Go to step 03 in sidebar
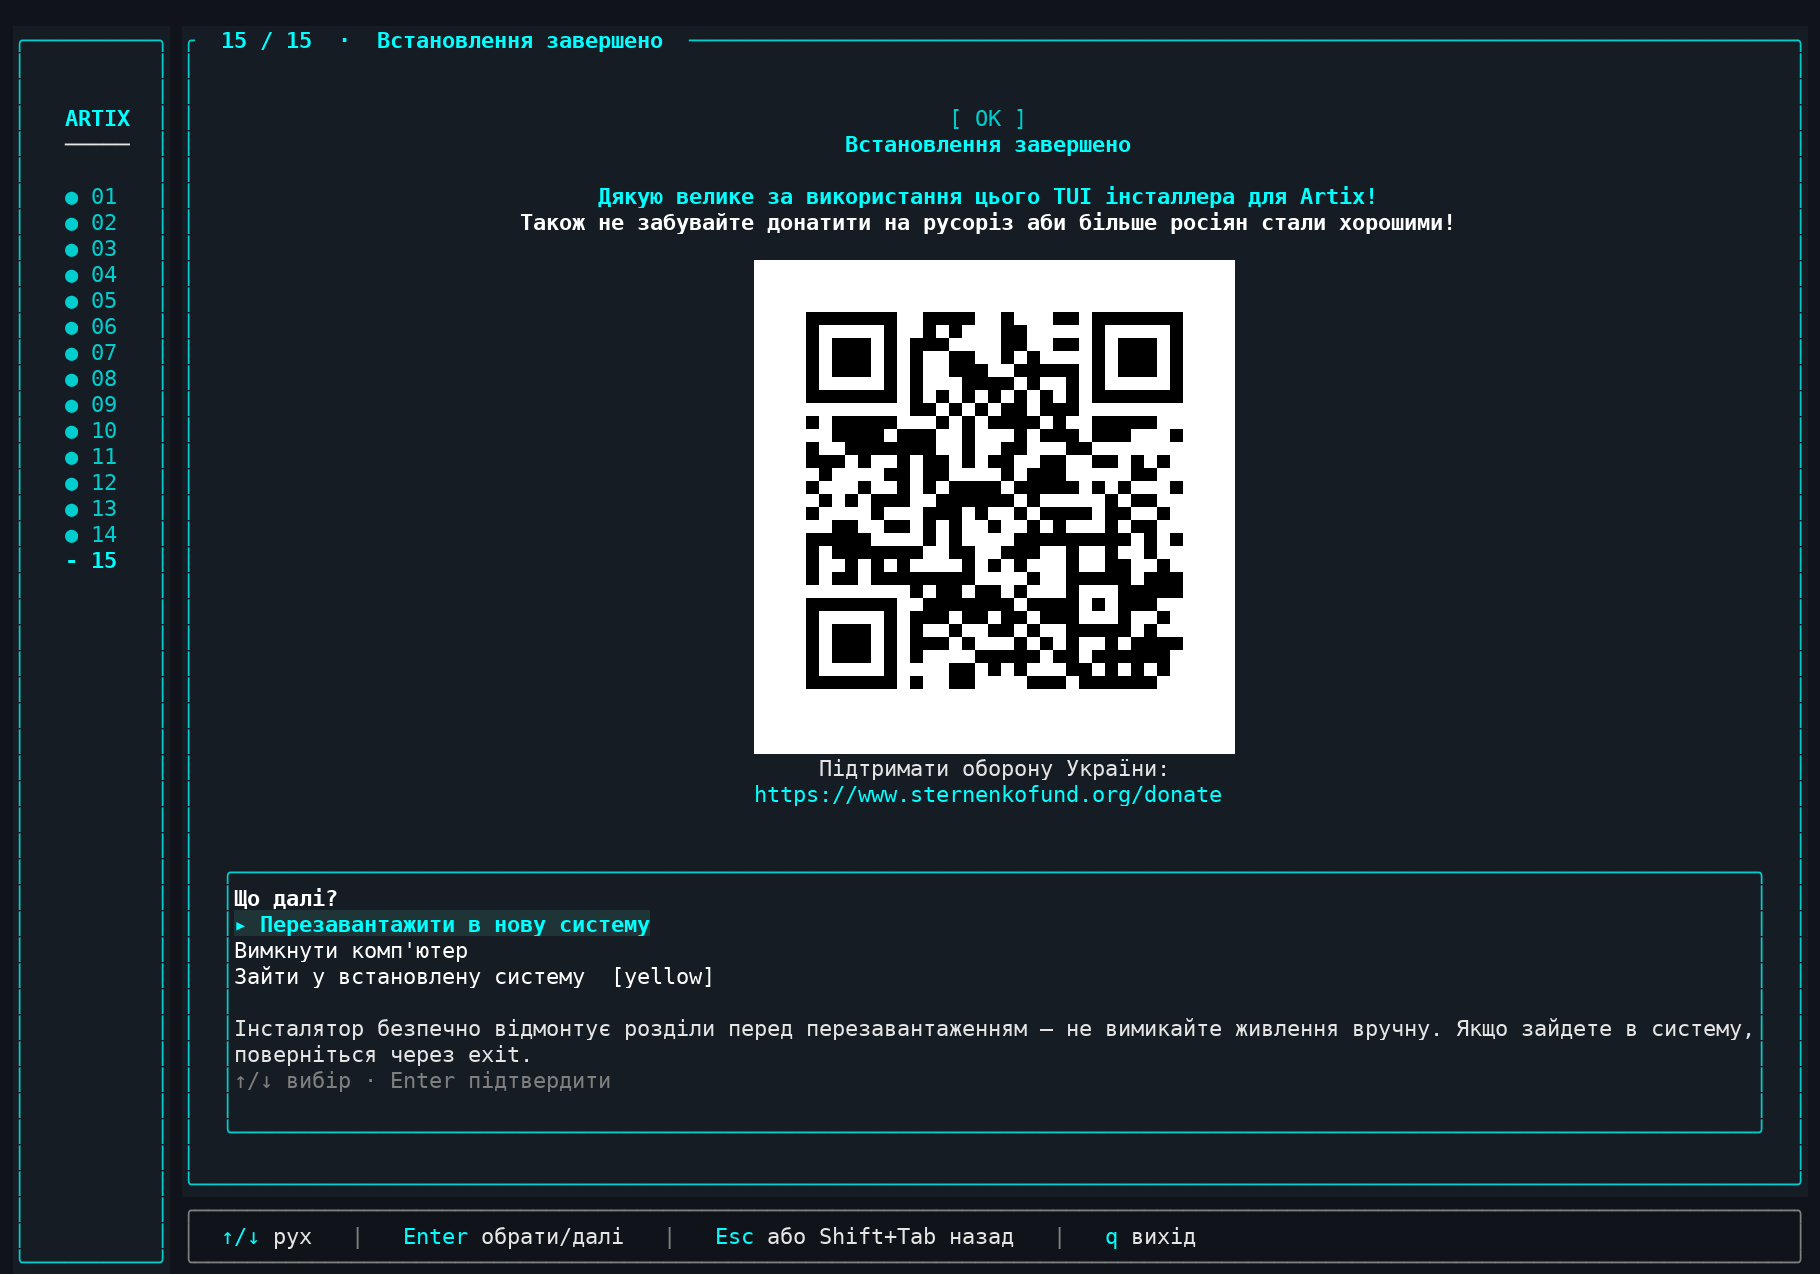The width and height of the screenshot is (1820, 1274). coord(91,249)
